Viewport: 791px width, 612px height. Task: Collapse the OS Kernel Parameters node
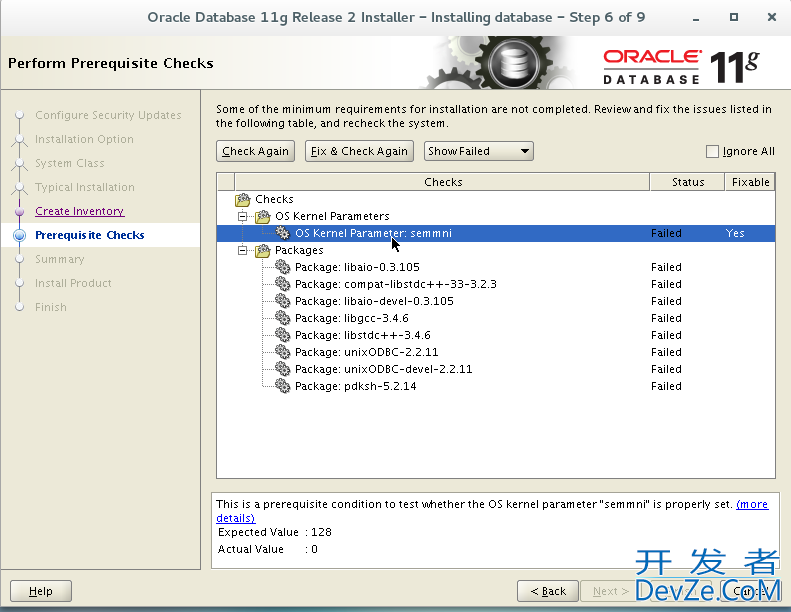pos(243,216)
